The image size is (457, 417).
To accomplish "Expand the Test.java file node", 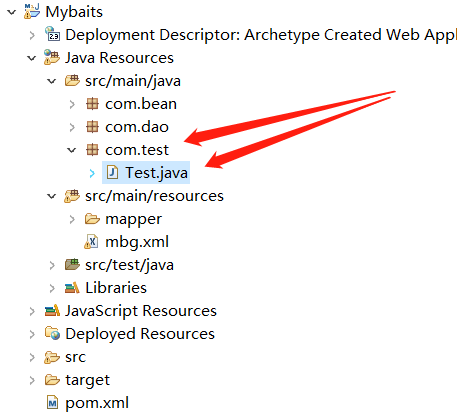I will click(x=92, y=173).
